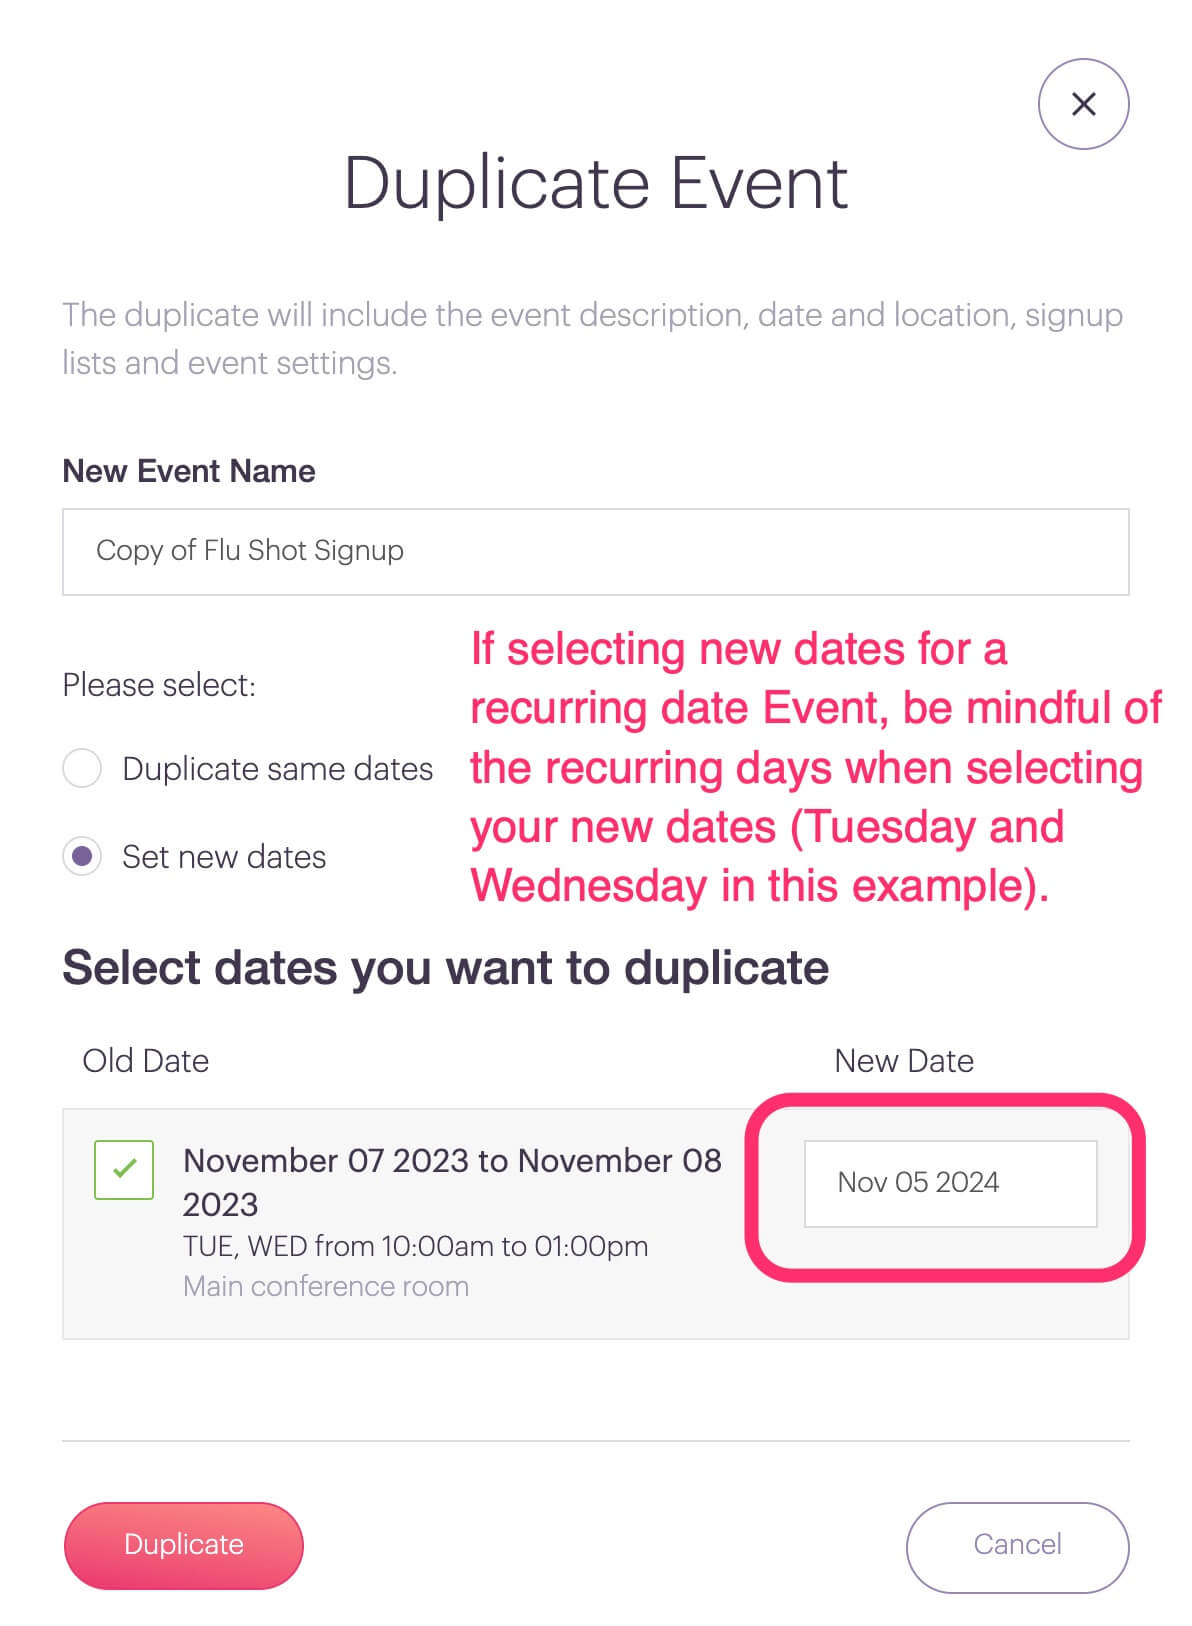The height and width of the screenshot is (1626, 1192).
Task: Click the "TUE, WED from 10:00am to 01:00pm" line
Action: tap(415, 1246)
